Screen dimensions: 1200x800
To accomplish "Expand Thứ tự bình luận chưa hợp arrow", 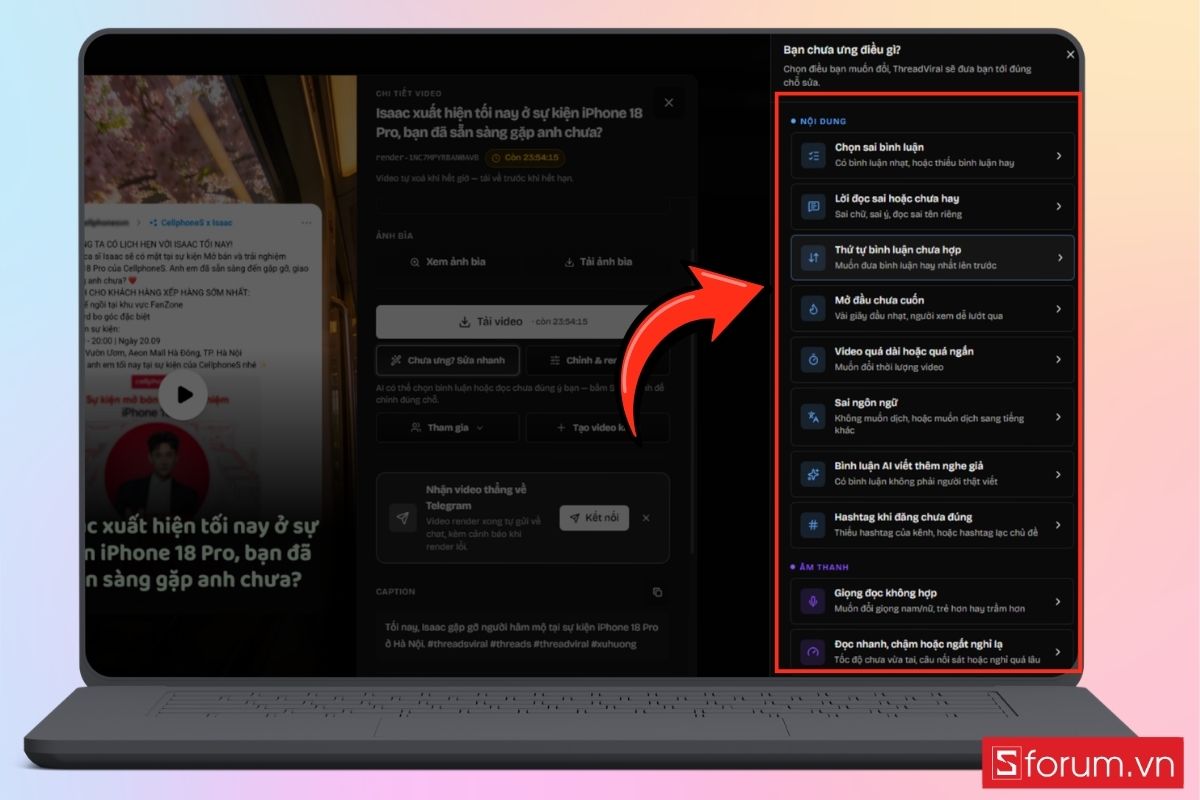I will (x=1059, y=258).
